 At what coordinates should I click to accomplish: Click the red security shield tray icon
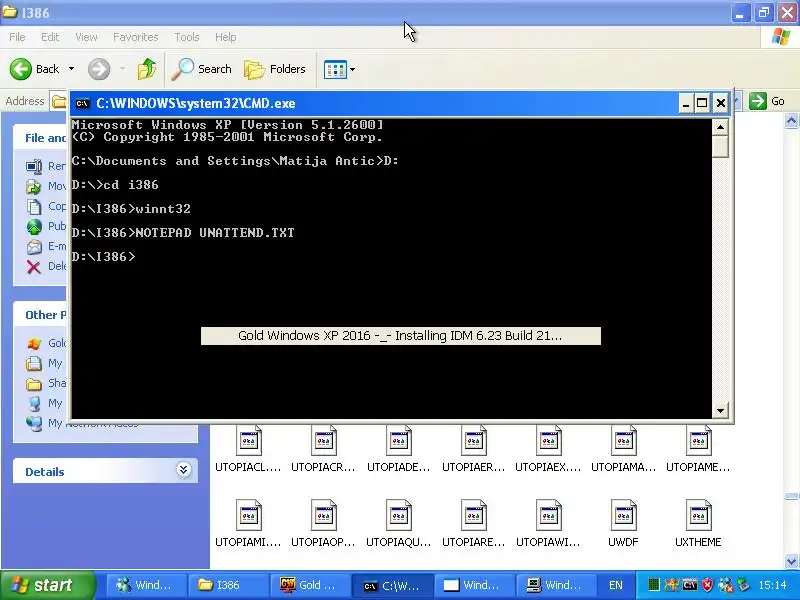[707, 585]
